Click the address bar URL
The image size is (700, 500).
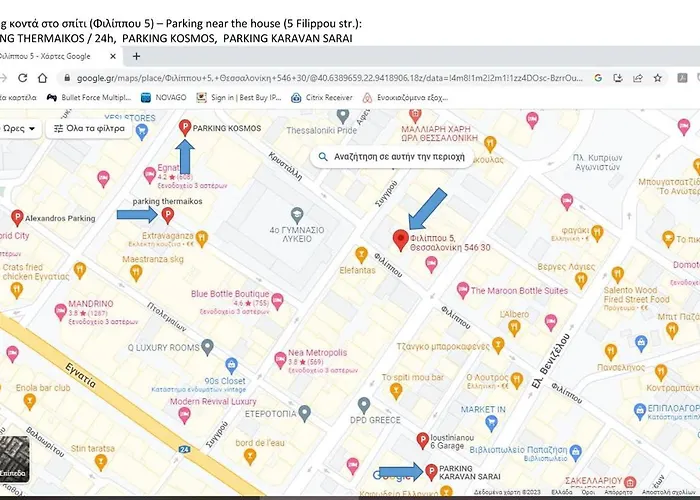tap(329, 78)
